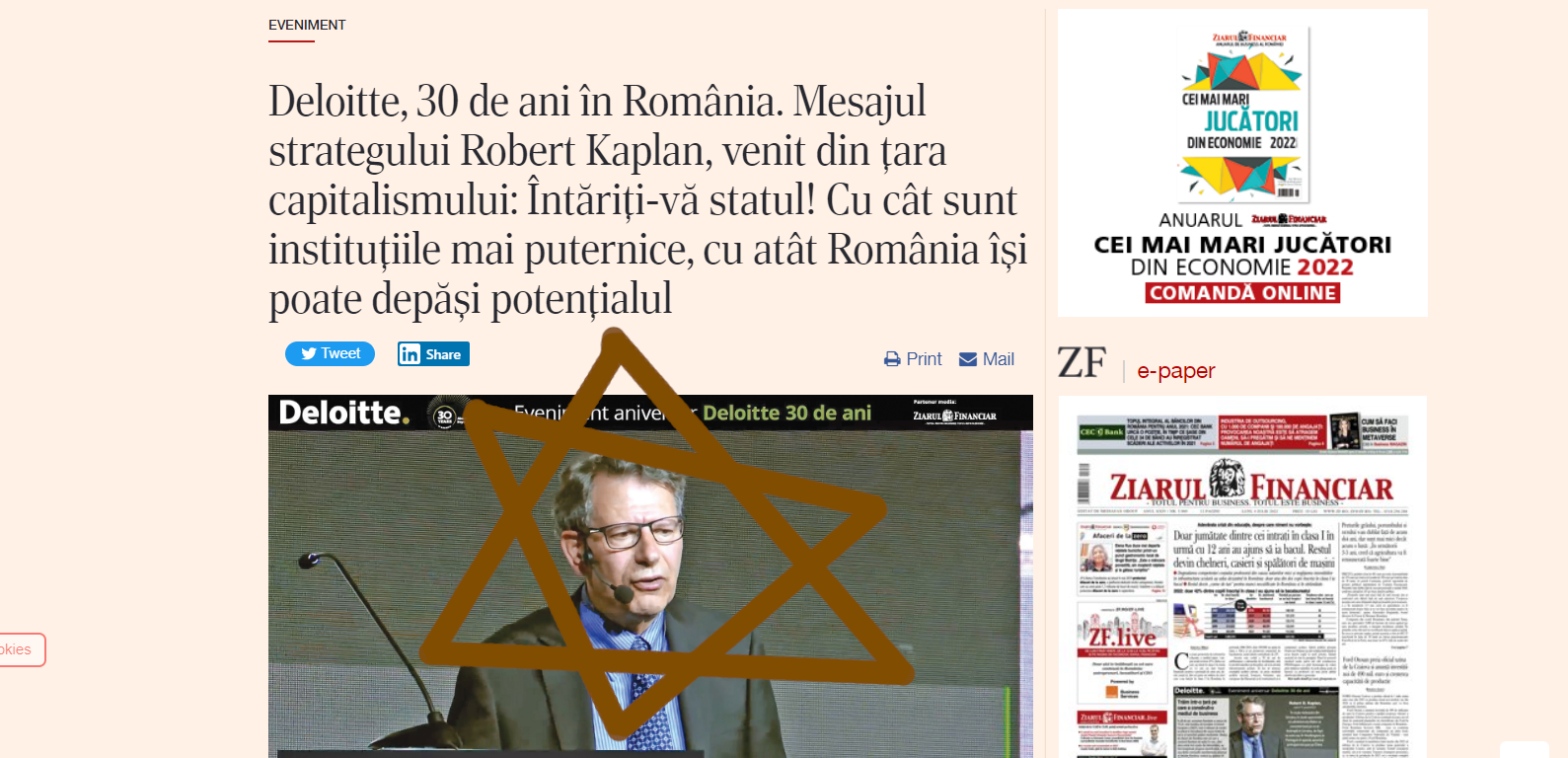Click the Print text link
This screenshot has width=1568, height=758.
(924, 359)
